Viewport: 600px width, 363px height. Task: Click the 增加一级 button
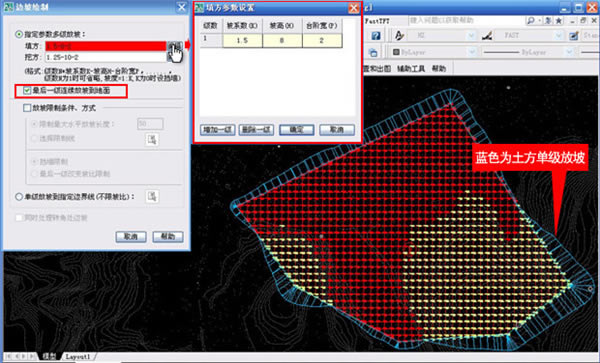point(217,130)
